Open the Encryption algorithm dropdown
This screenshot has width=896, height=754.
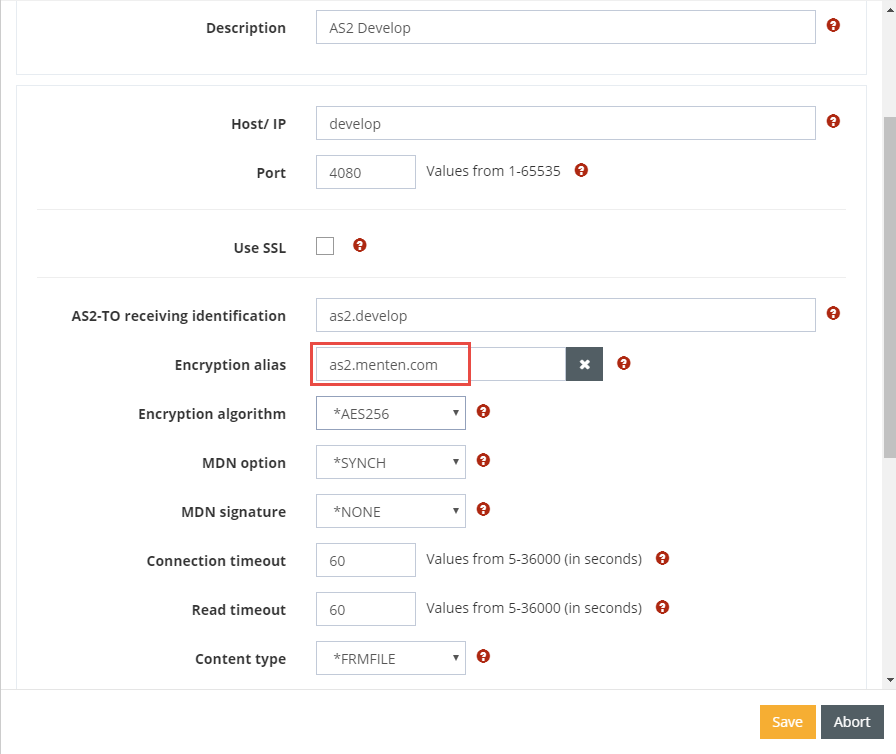[391, 413]
